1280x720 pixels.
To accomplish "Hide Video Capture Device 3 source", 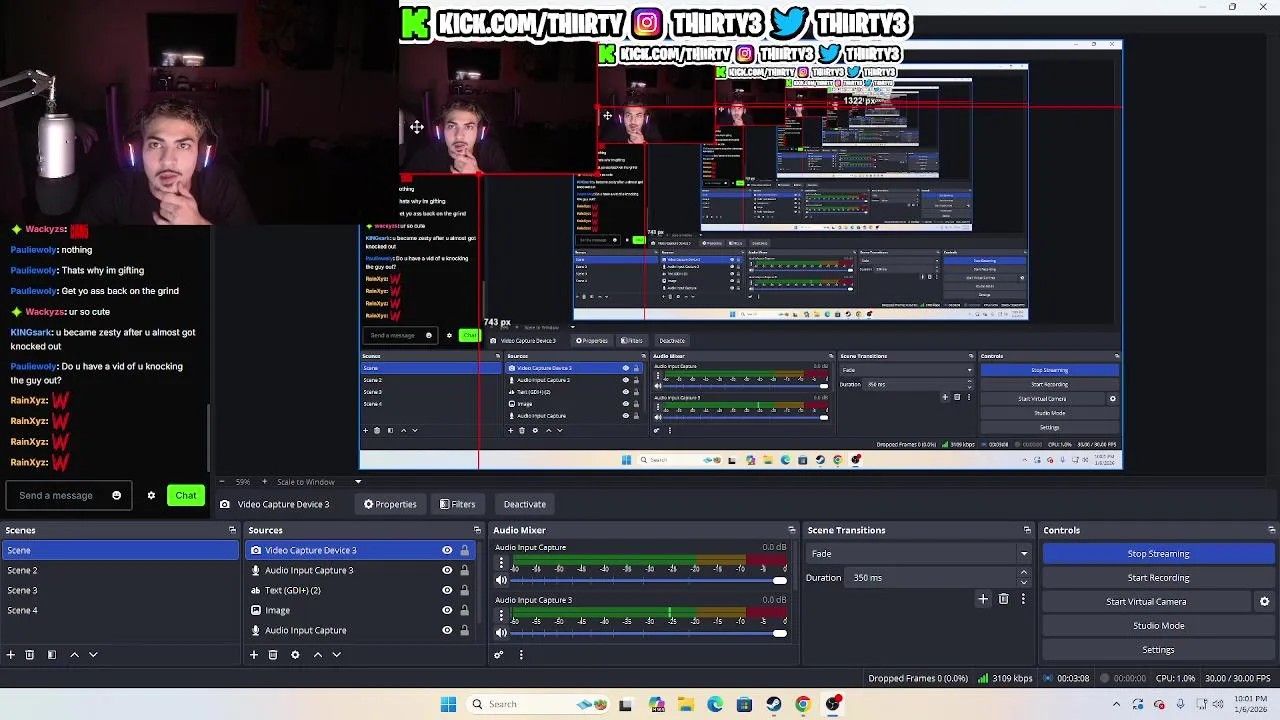I will click(x=447, y=550).
